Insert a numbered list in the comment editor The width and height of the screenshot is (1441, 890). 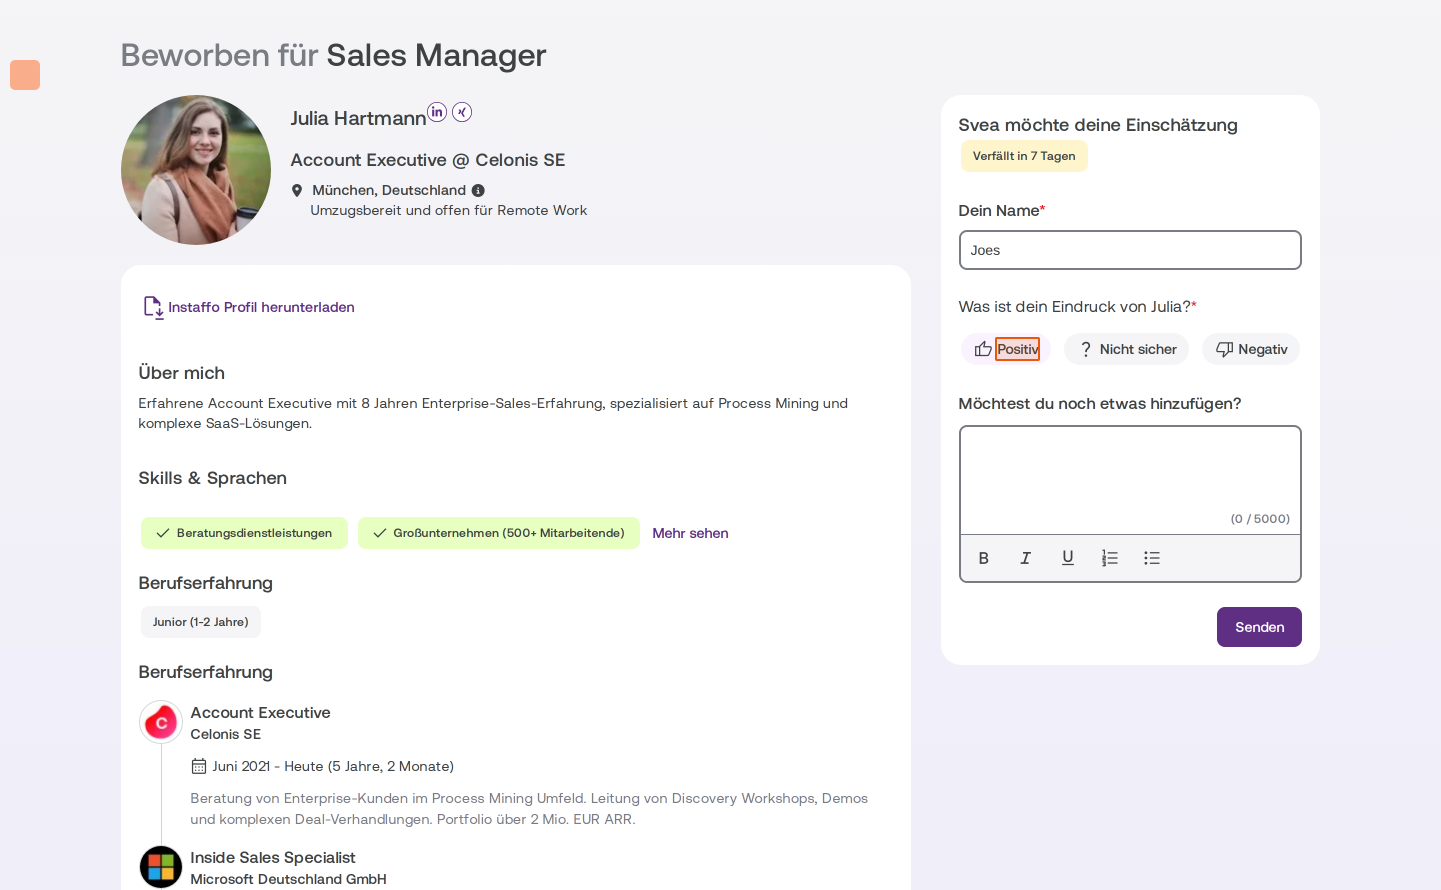point(1110,558)
